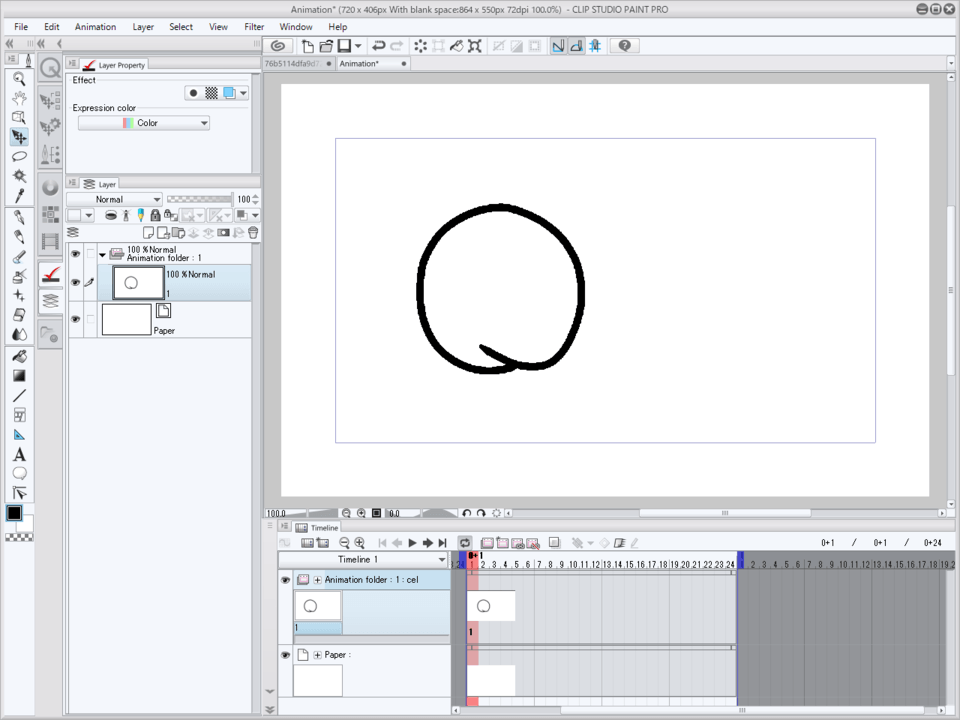This screenshot has height=720, width=960.
Task: Open the CLIP STUDIO spiral icon
Action: pos(279,46)
